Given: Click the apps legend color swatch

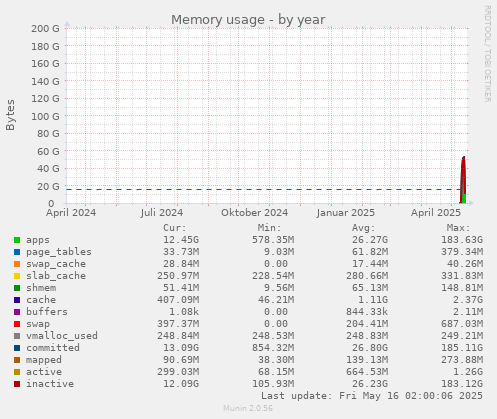Looking at the screenshot, I should (x=17, y=240).
